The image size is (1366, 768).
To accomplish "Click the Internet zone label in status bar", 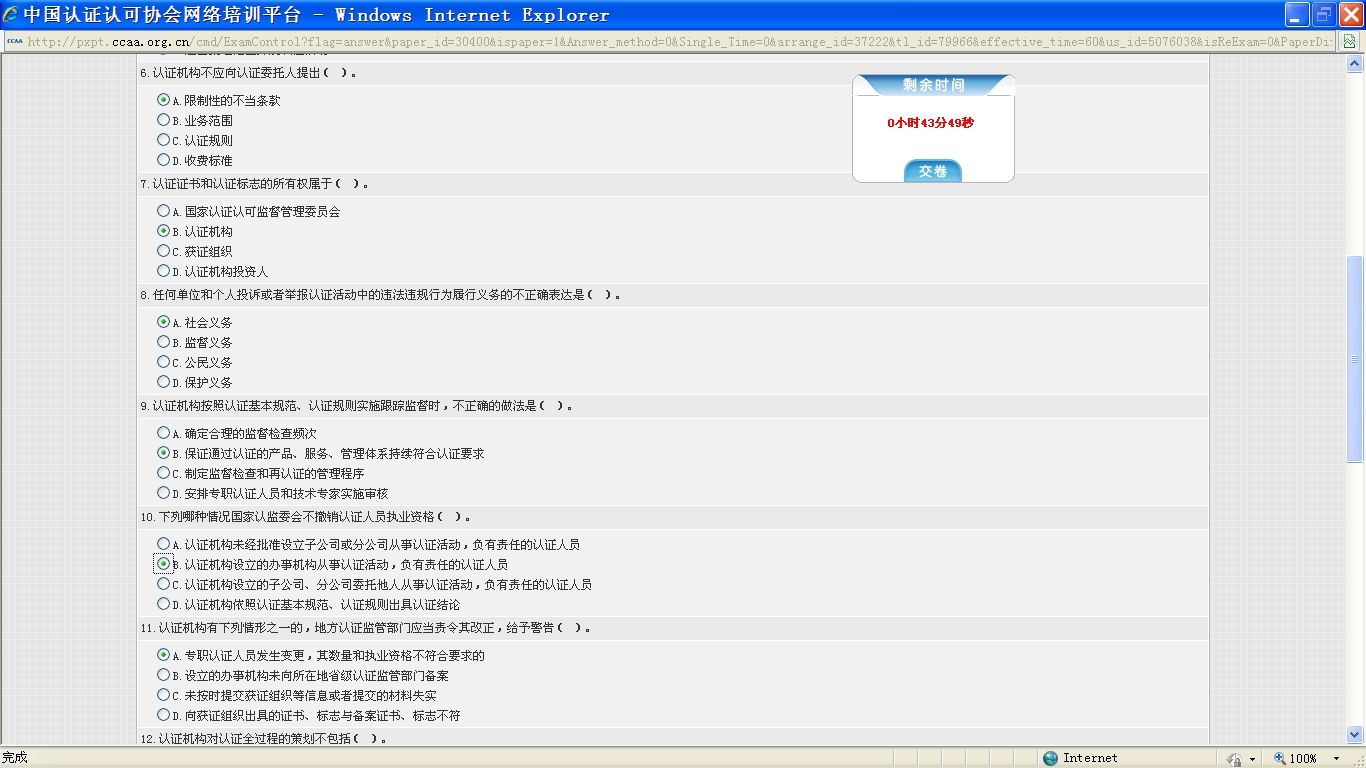I will (x=1090, y=759).
